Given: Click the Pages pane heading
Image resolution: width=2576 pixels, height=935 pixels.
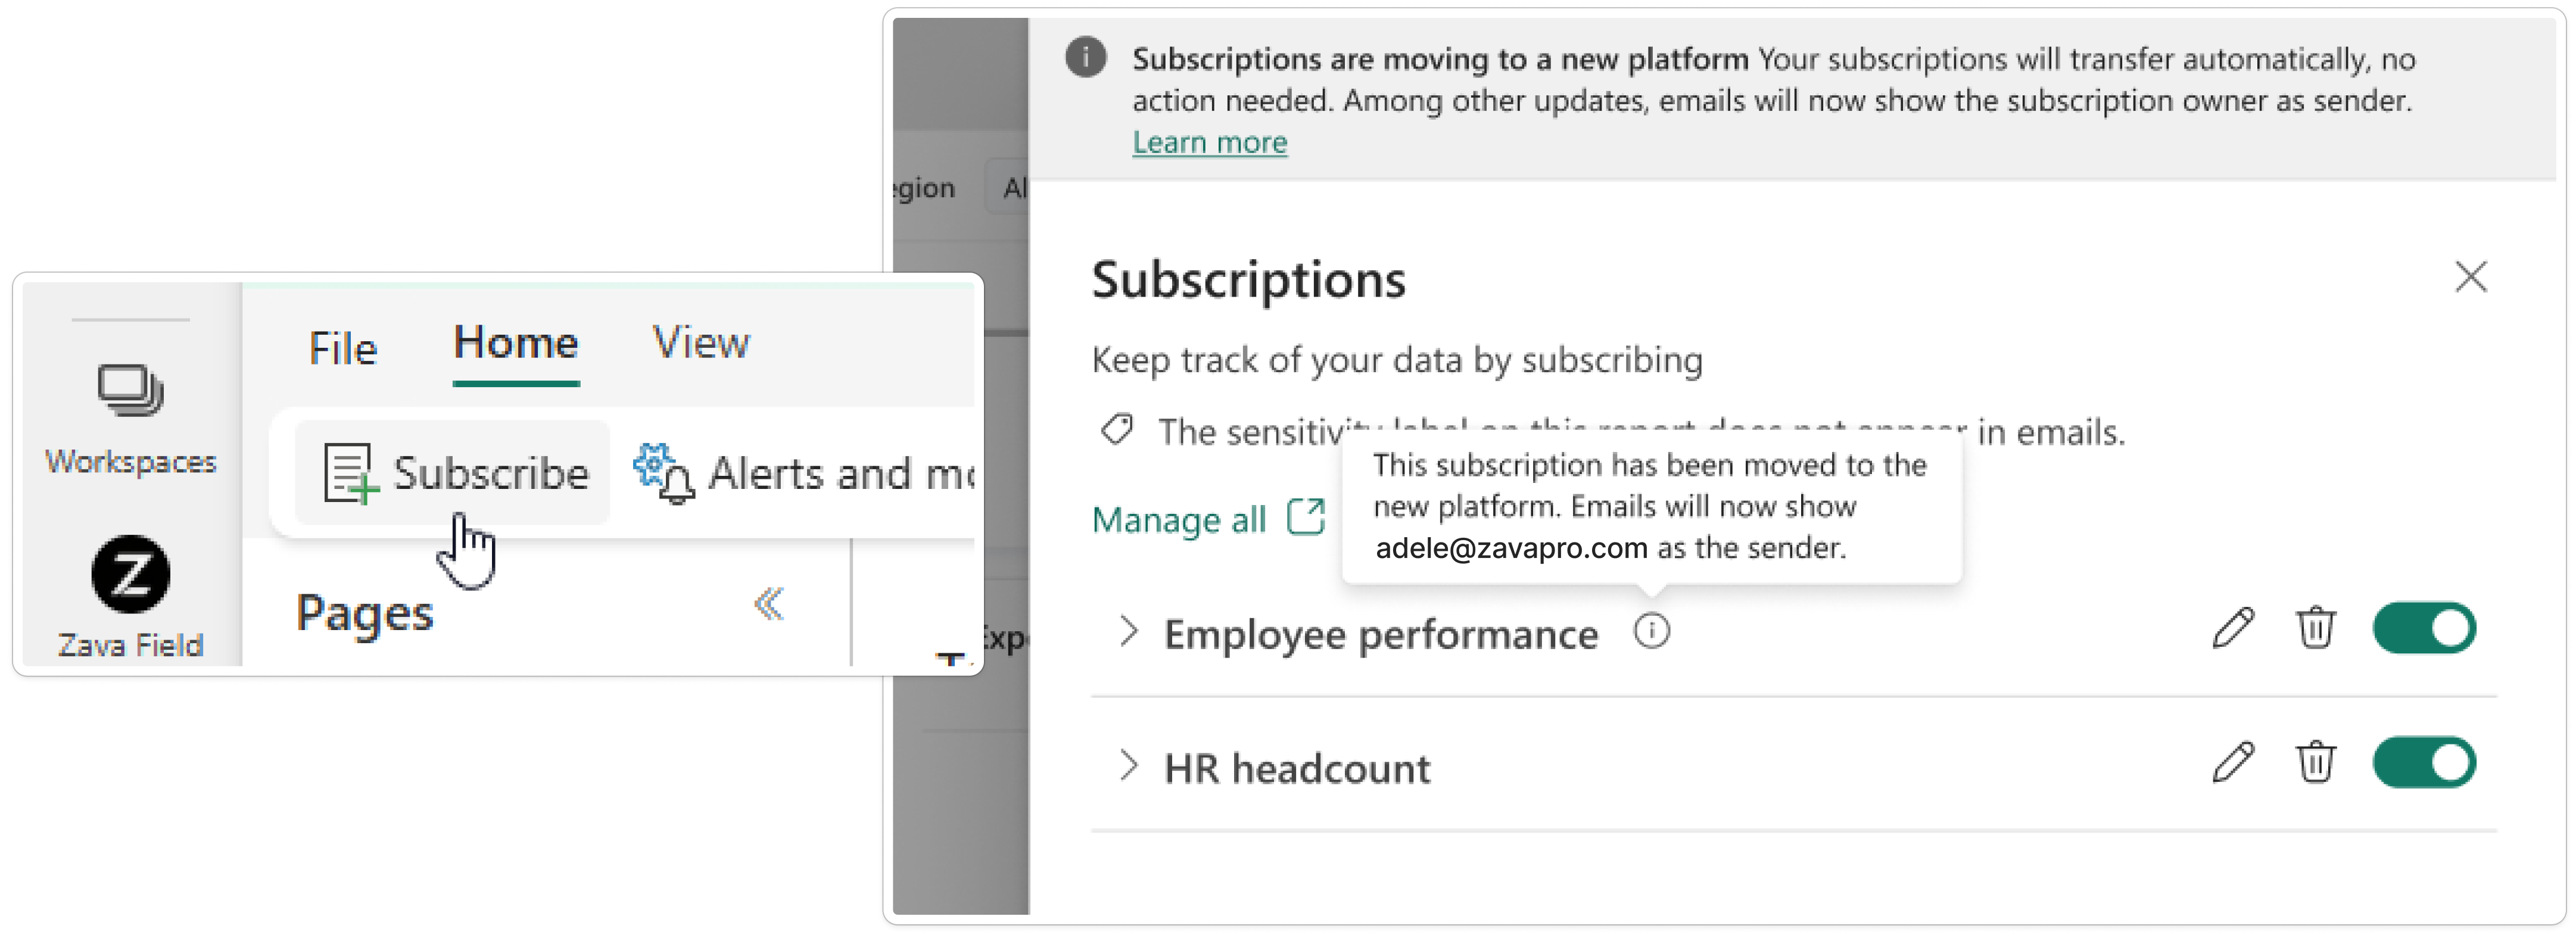Looking at the screenshot, I should [x=364, y=613].
